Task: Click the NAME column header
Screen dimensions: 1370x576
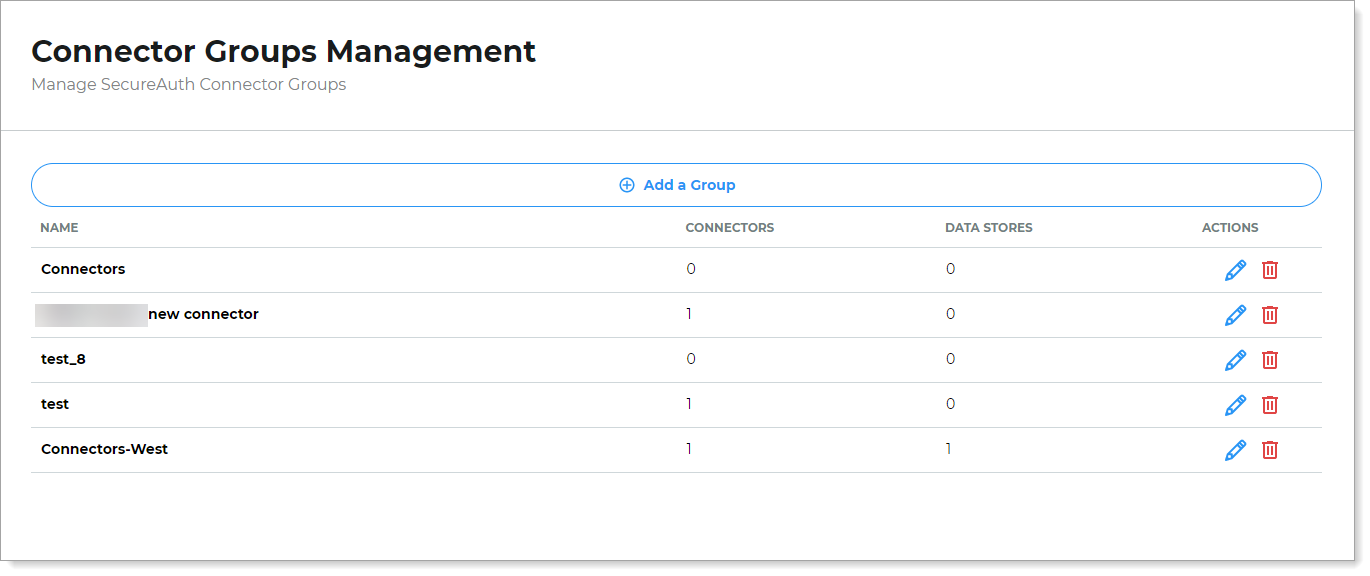Action: (59, 228)
